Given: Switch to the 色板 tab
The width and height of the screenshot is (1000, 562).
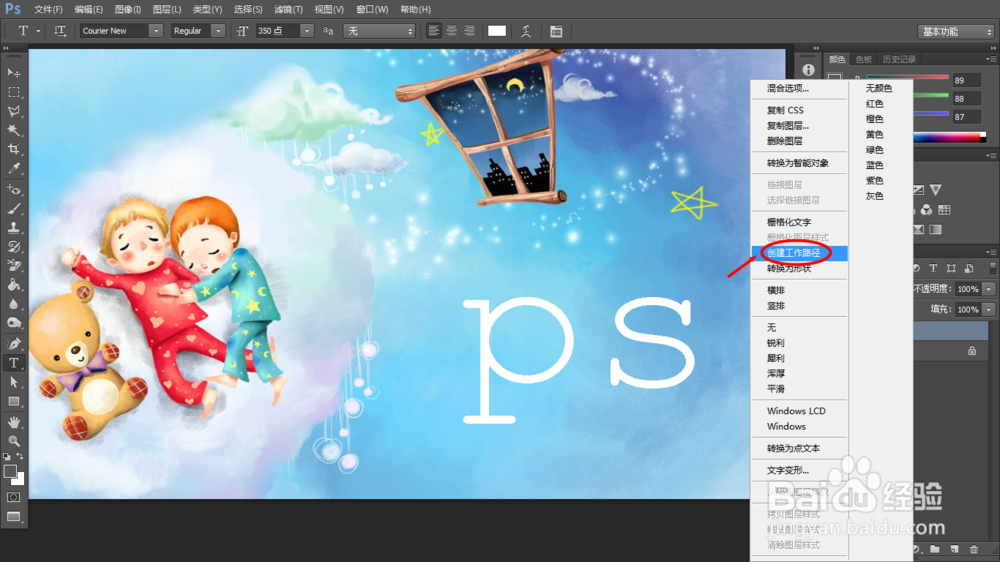Looking at the screenshot, I should [864, 59].
